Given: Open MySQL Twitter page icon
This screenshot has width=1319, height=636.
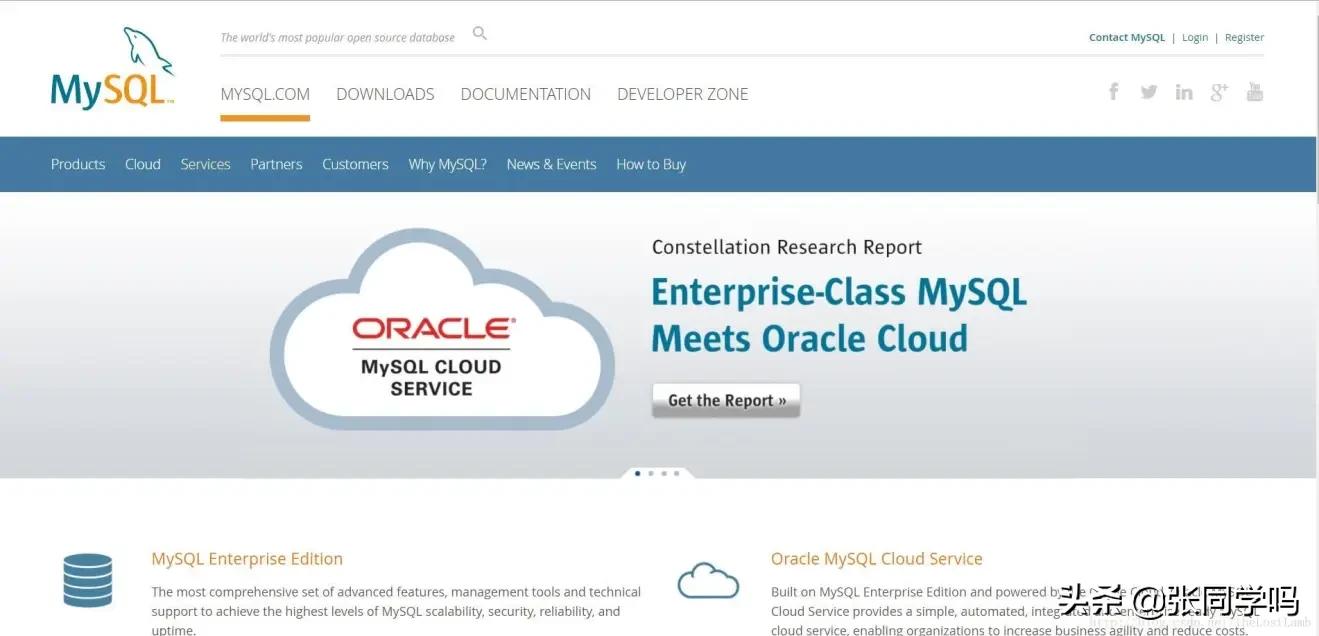Looking at the screenshot, I should coord(1149,92).
